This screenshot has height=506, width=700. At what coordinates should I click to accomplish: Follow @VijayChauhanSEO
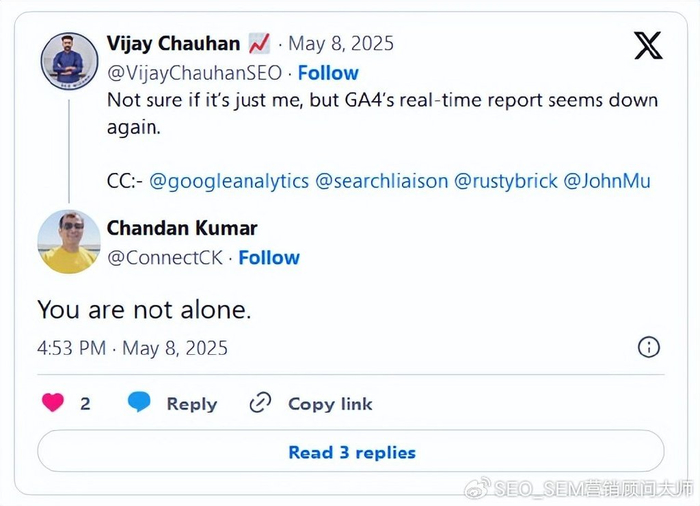(x=328, y=73)
